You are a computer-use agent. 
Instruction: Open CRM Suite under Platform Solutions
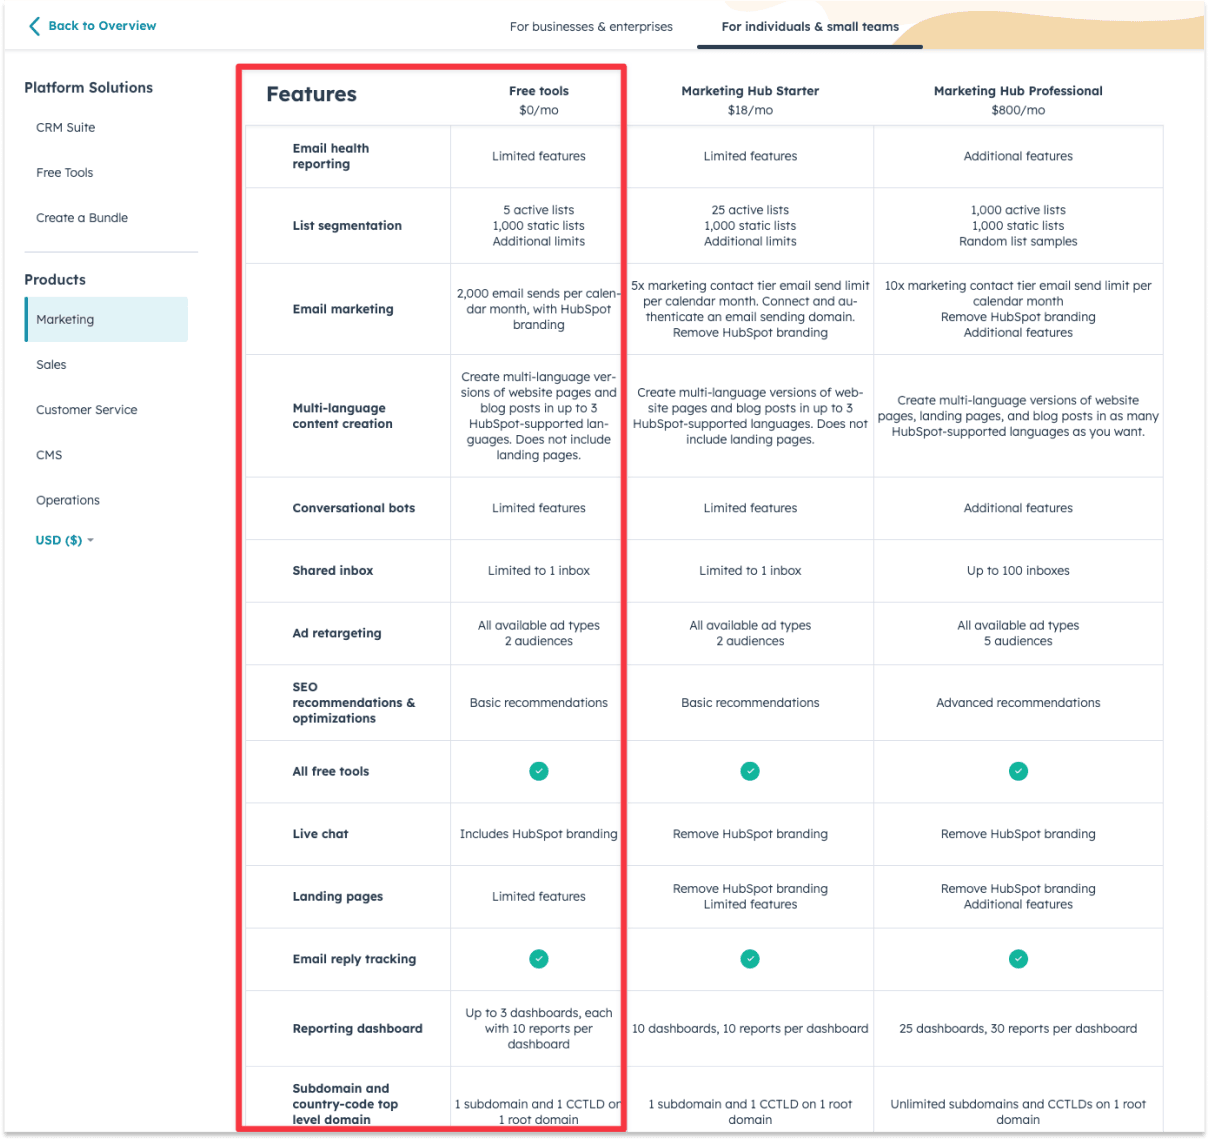point(65,127)
